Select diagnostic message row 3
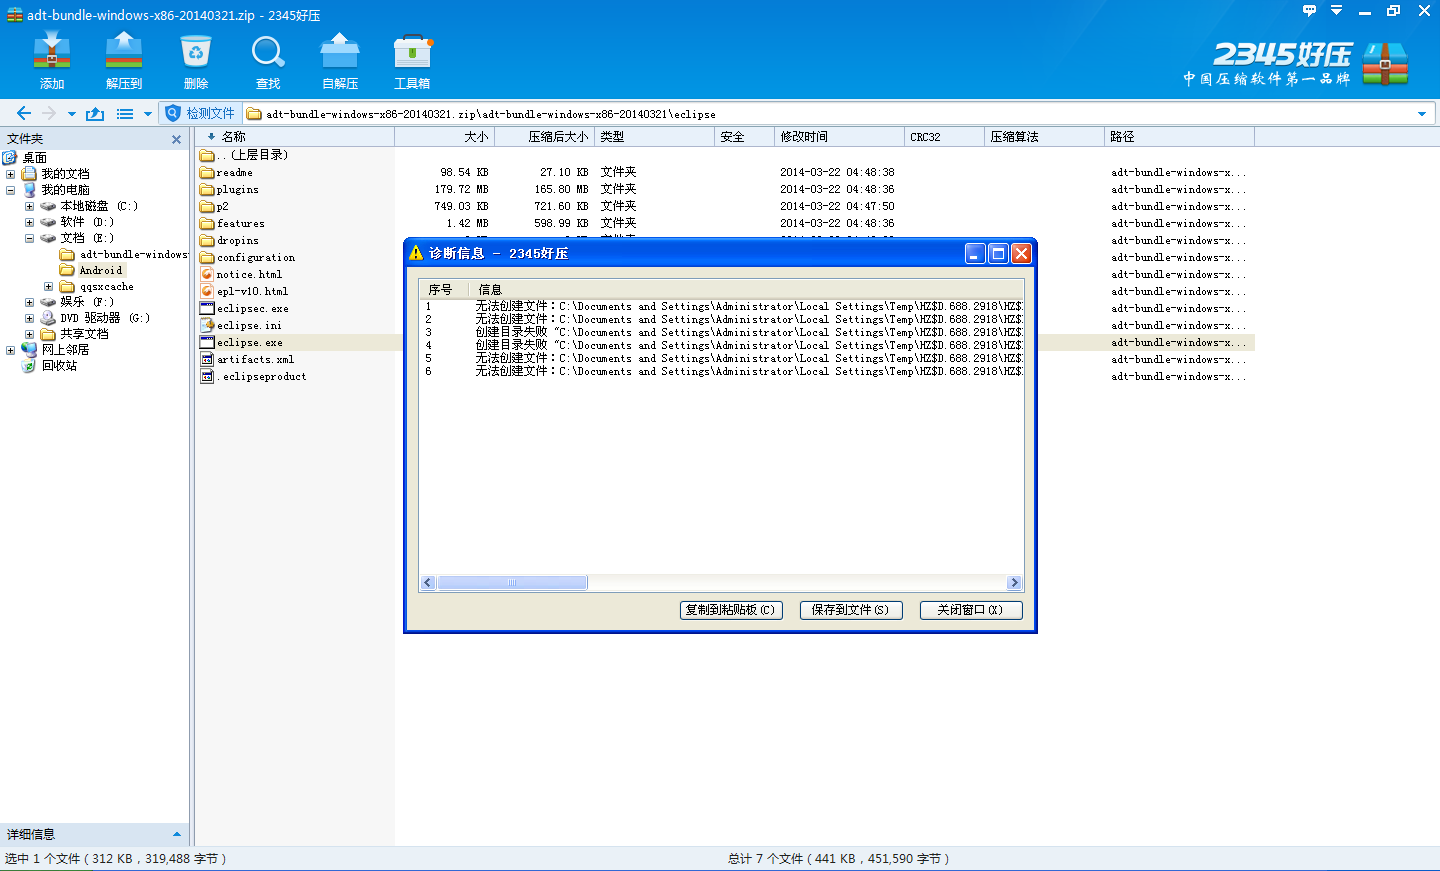 [721, 332]
